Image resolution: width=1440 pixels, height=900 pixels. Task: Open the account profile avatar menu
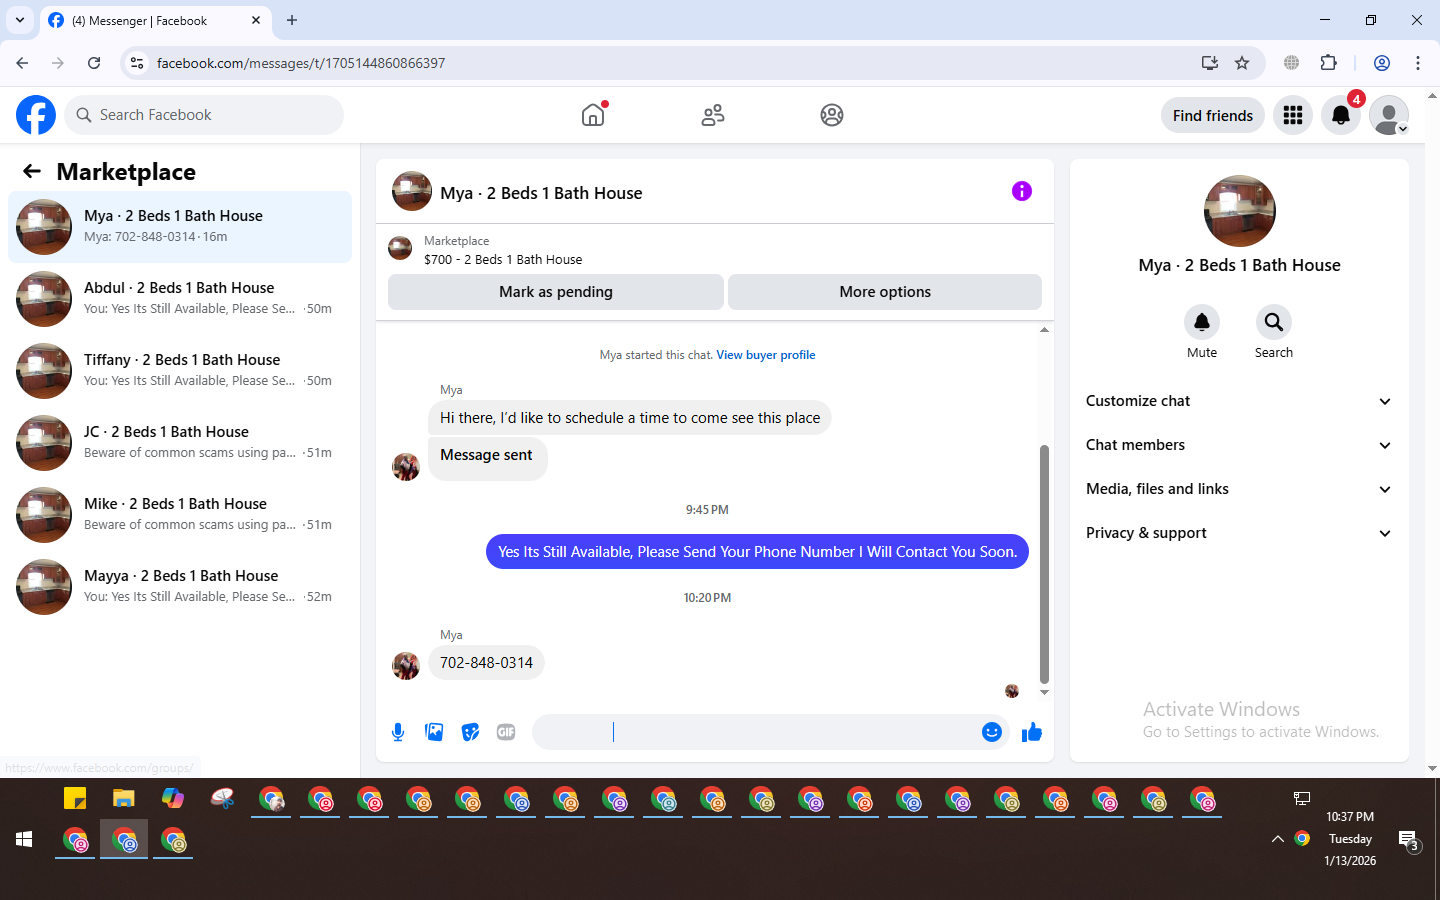pos(1389,115)
